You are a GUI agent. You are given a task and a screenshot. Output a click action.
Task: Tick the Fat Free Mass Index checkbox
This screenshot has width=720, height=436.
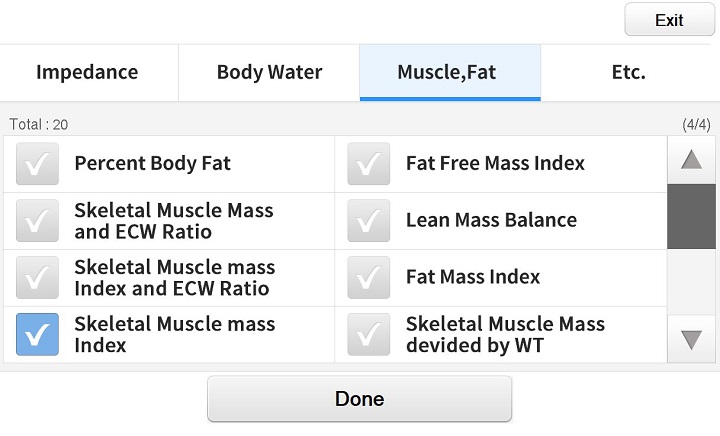369,164
